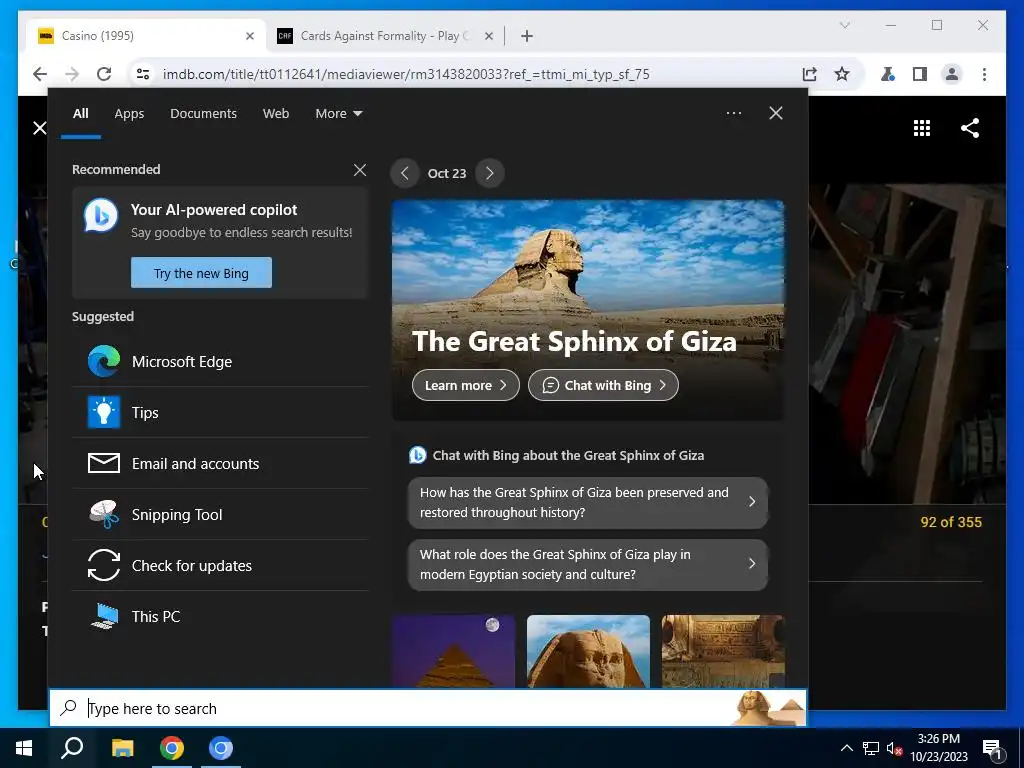Open This PC

(221, 616)
